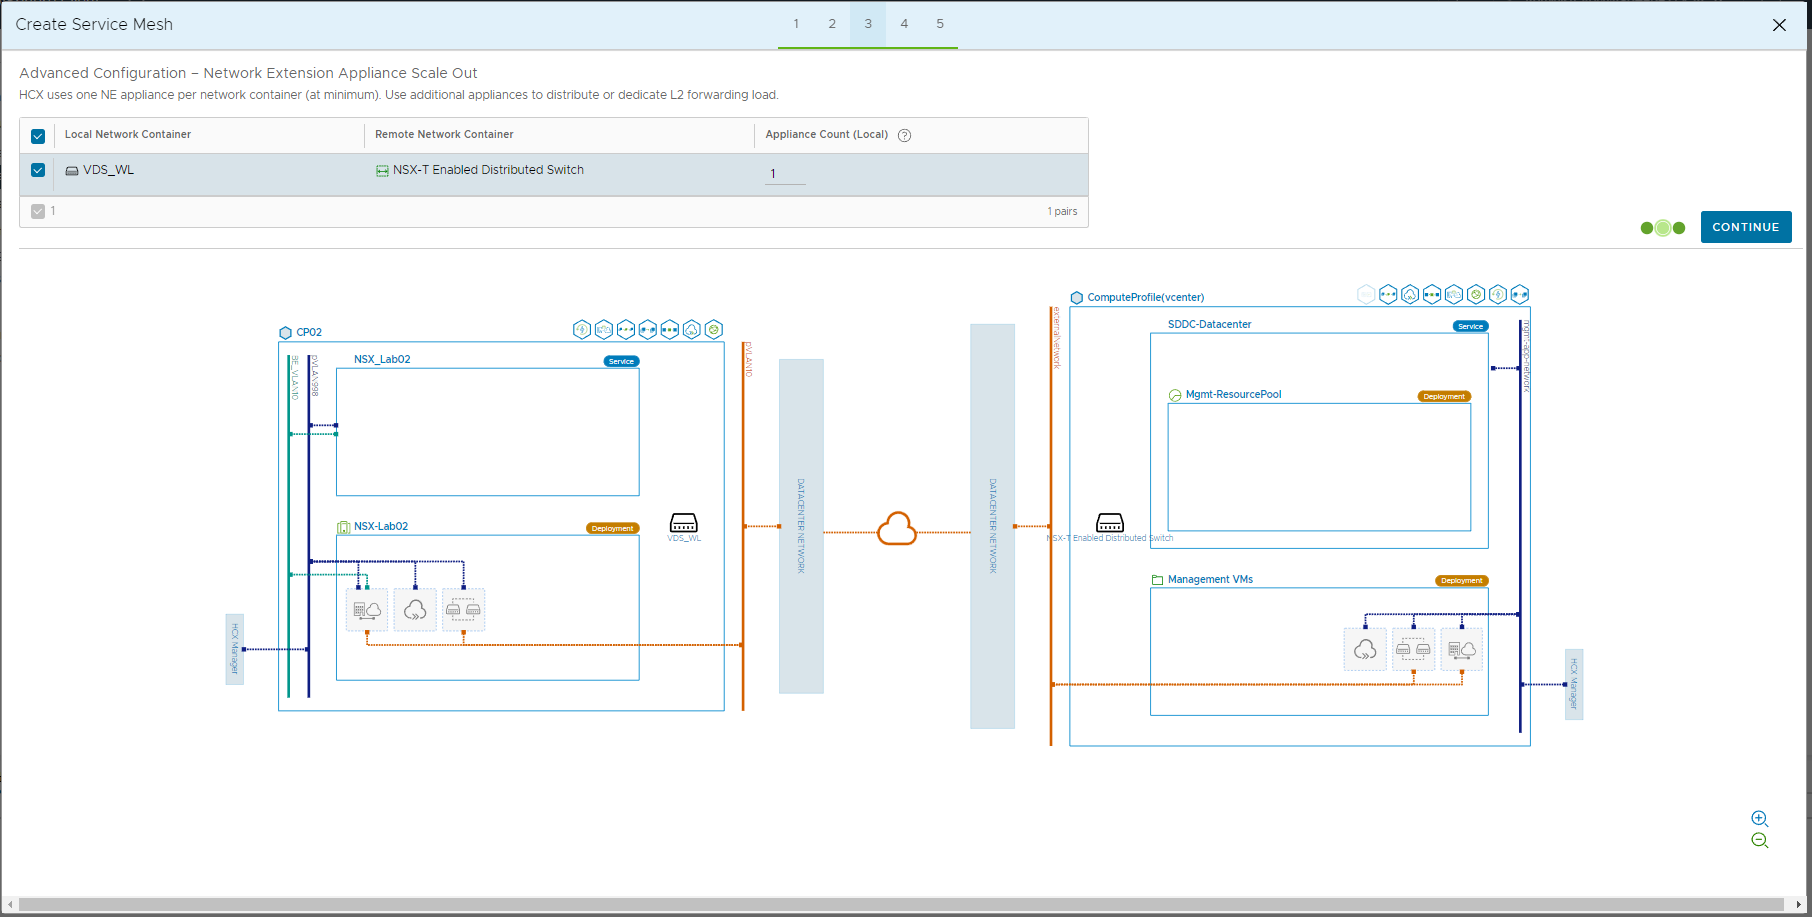Select network extension appliance in Management VMs

1413,650
